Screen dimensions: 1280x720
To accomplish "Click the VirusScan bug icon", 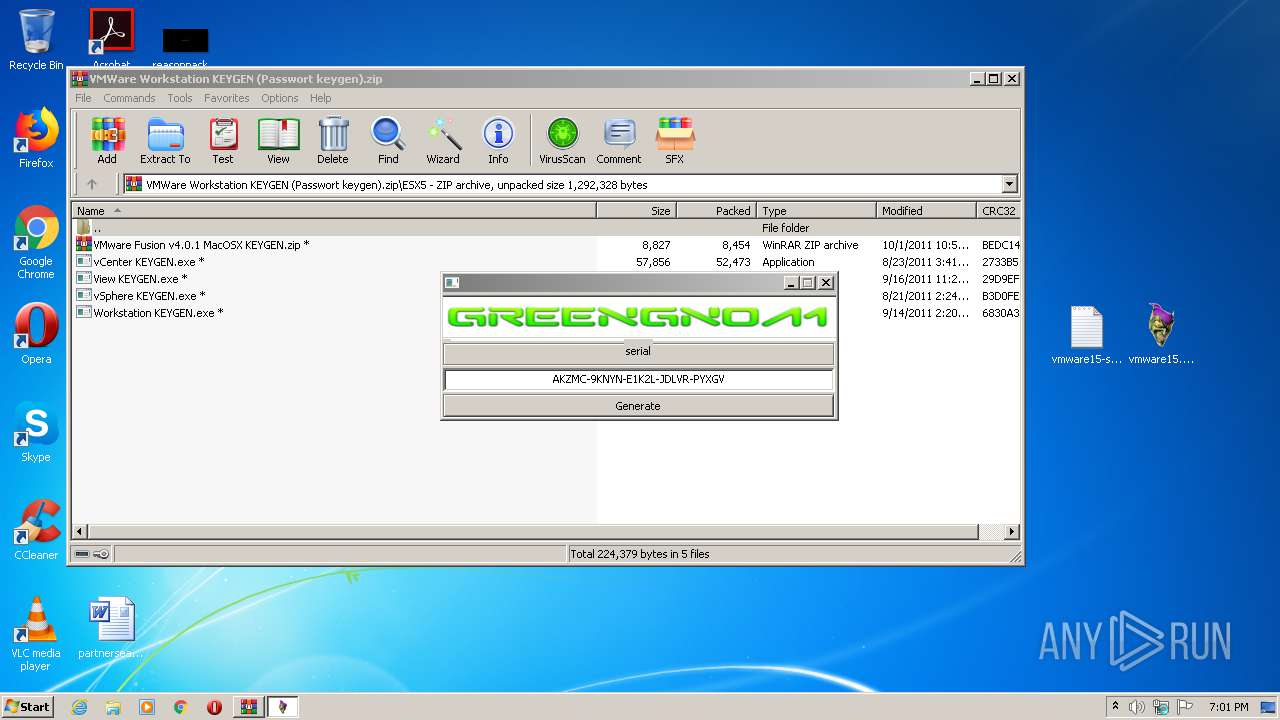I will click(562, 140).
